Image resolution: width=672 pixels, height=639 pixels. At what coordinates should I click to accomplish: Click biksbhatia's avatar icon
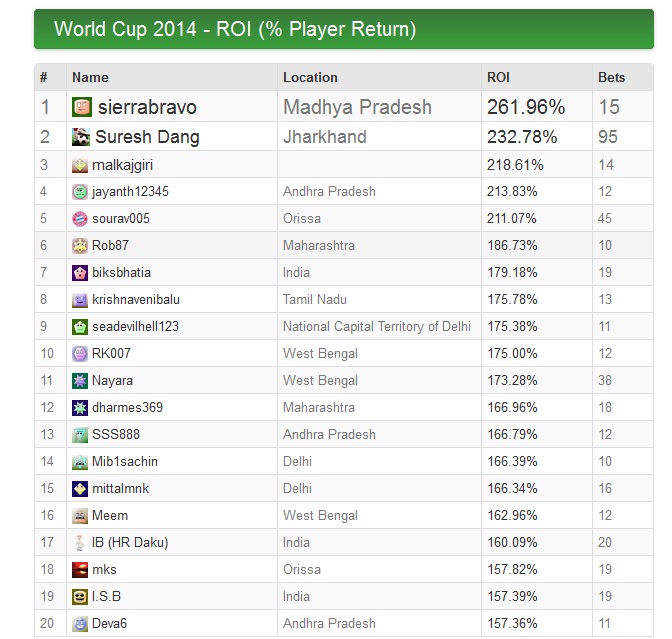[80, 273]
